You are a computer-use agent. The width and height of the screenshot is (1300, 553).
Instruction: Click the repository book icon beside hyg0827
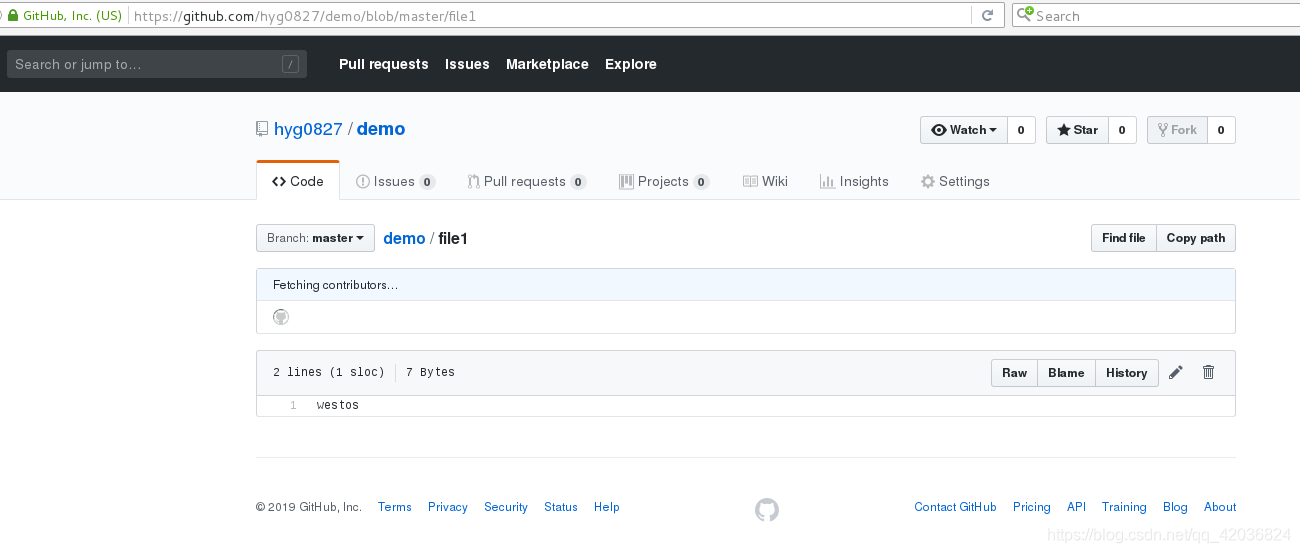coord(262,129)
